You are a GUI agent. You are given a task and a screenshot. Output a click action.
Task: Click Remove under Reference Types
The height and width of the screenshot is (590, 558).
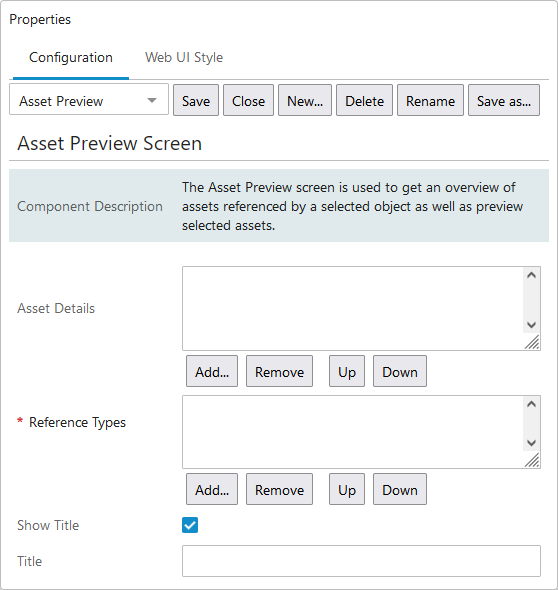[x=279, y=489]
